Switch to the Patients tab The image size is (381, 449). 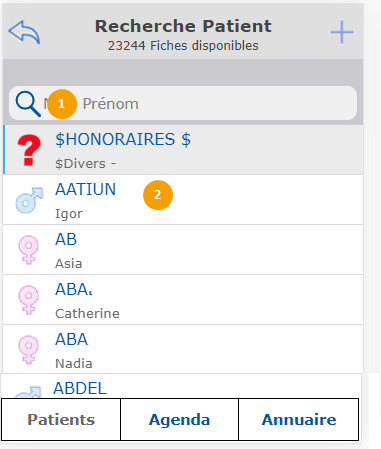point(61,419)
